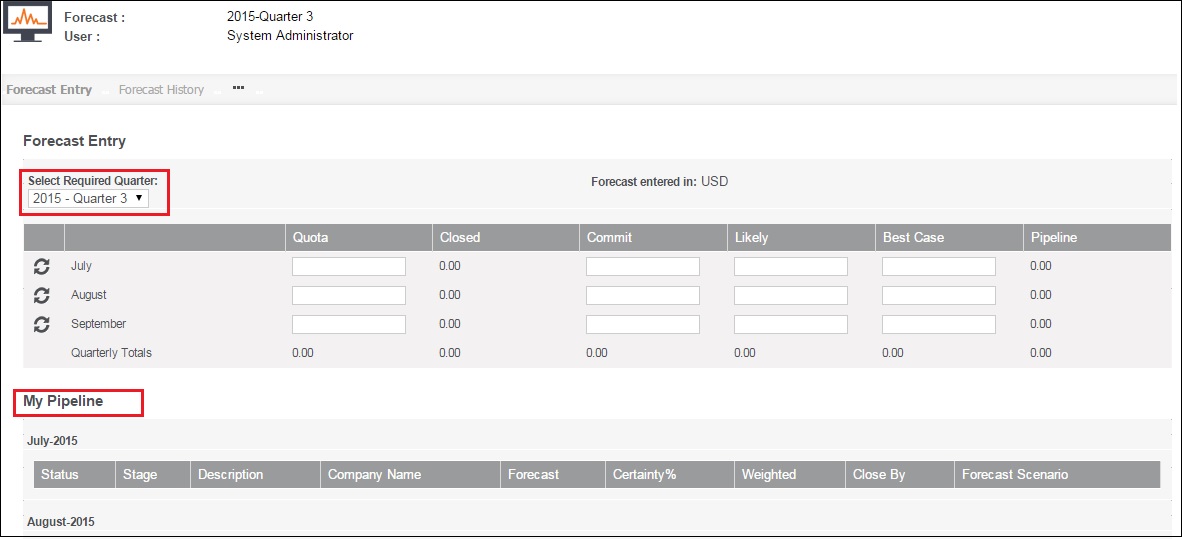Refresh the September forecast row
Viewport: 1182px width, 539px height.
click(x=42, y=324)
